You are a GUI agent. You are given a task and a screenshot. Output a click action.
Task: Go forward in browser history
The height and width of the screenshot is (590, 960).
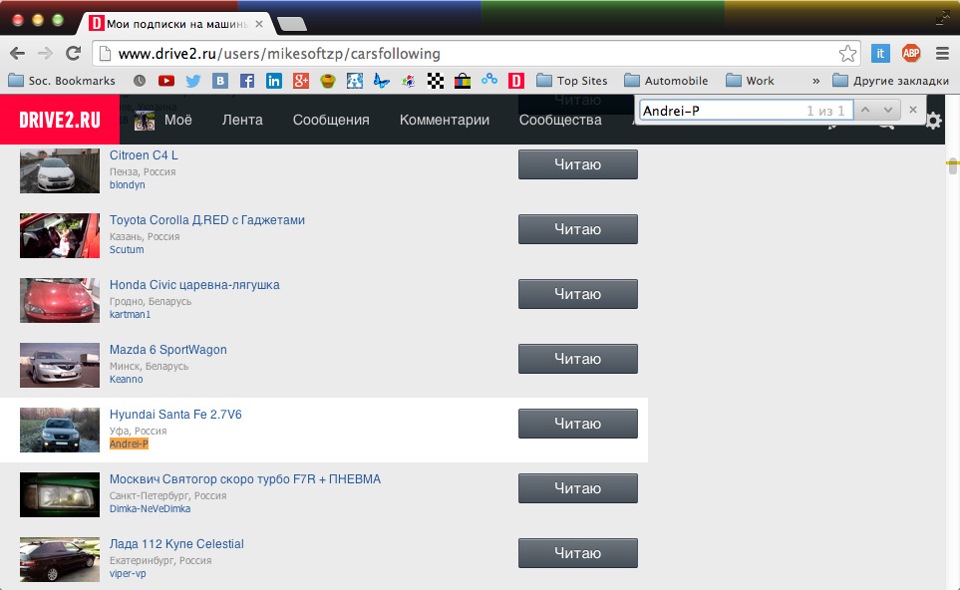point(45,54)
